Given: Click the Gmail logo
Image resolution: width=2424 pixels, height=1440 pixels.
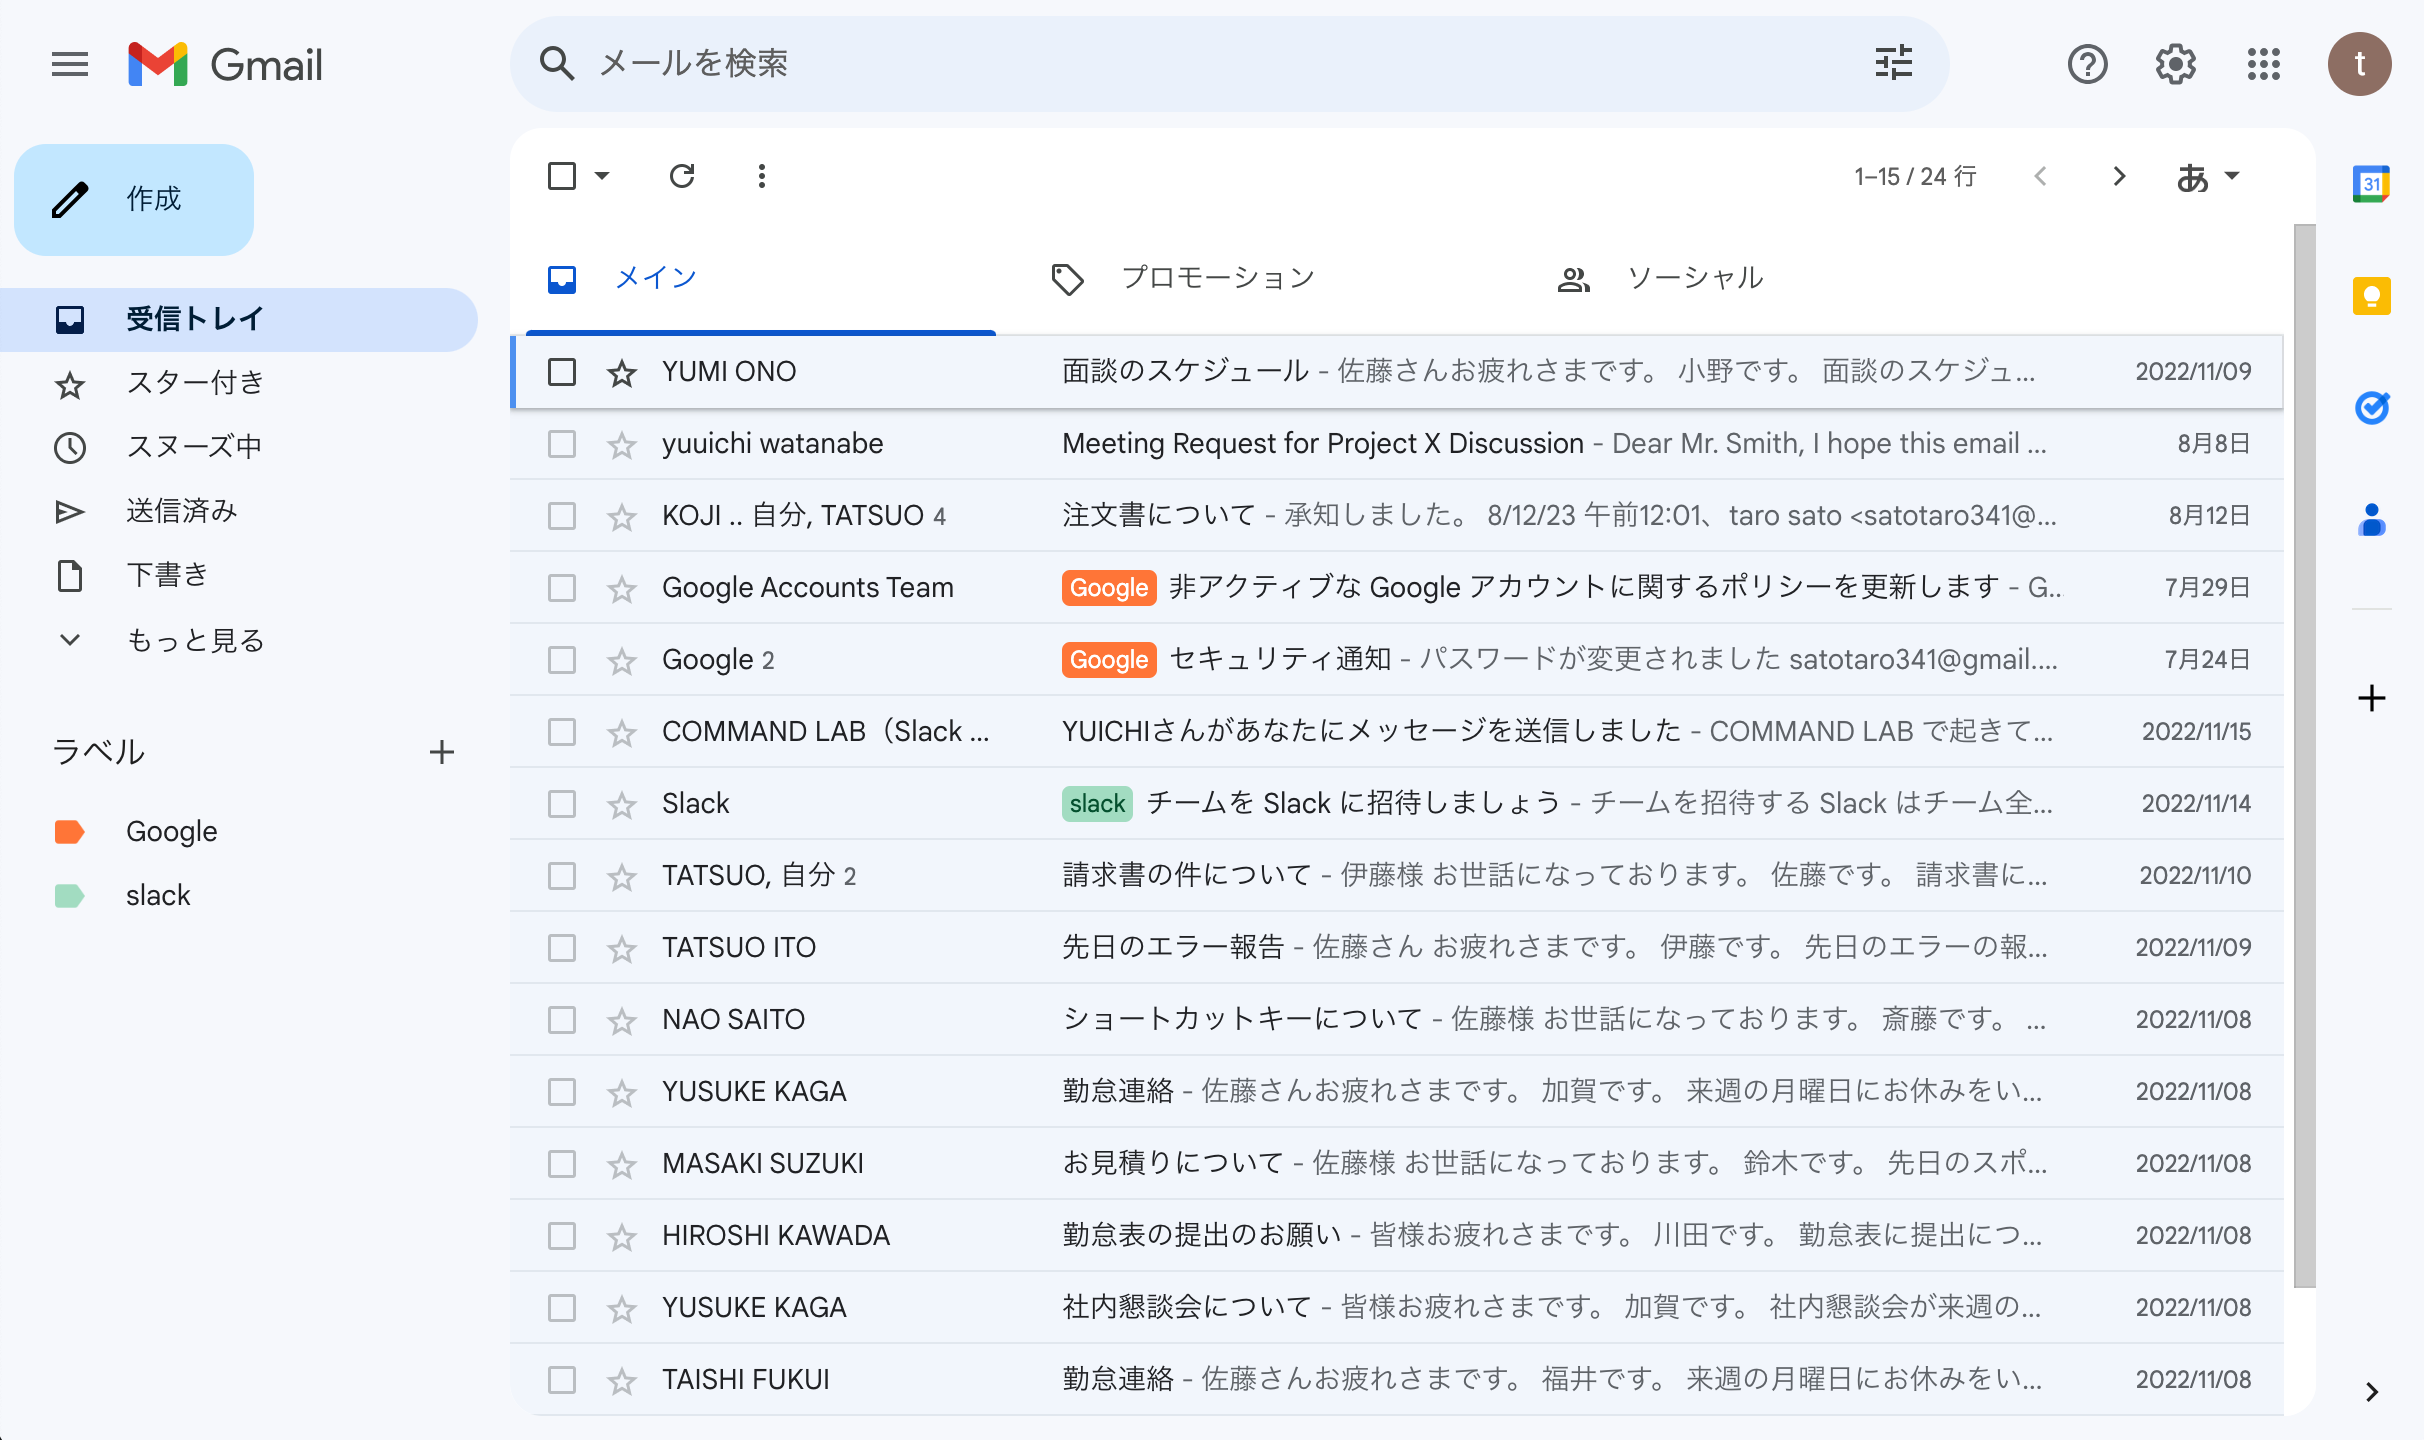Looking at the screenshot, I should click(x=226, y=65).
